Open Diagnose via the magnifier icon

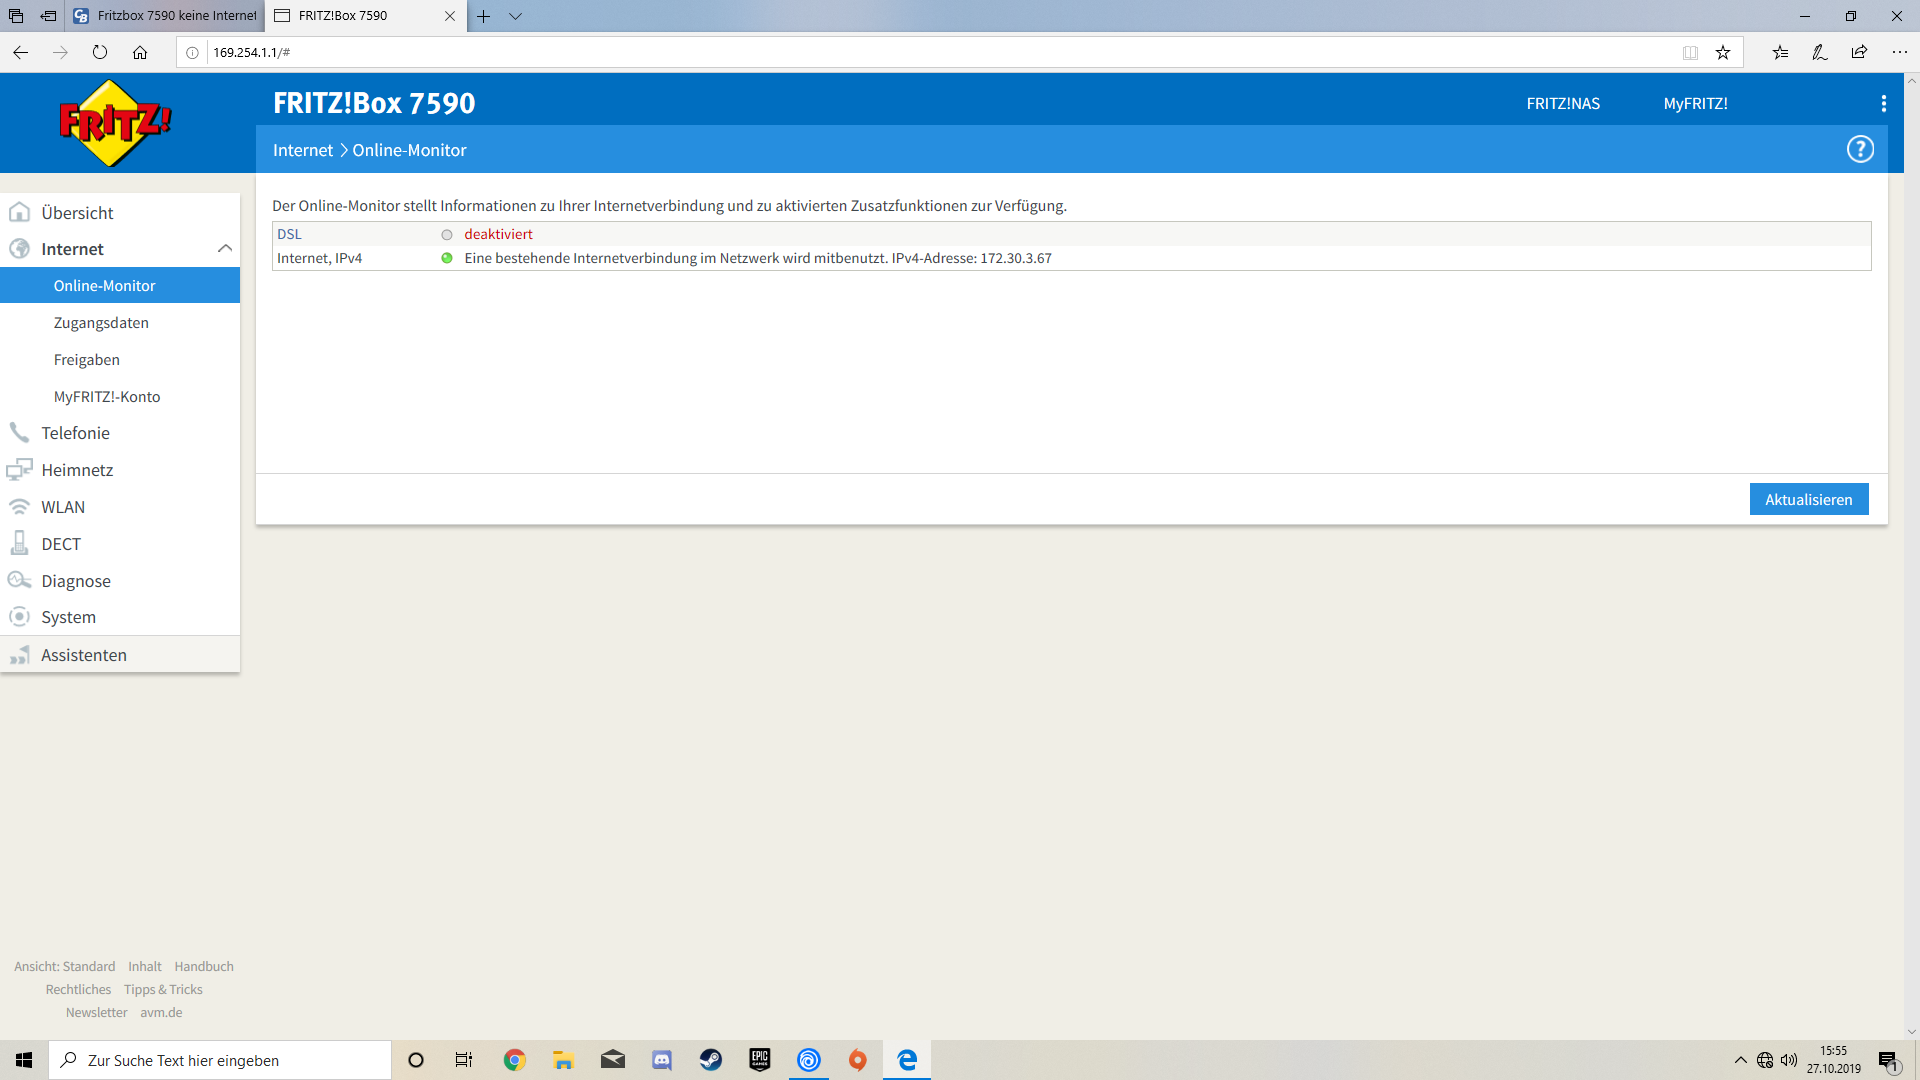(20, 580)
